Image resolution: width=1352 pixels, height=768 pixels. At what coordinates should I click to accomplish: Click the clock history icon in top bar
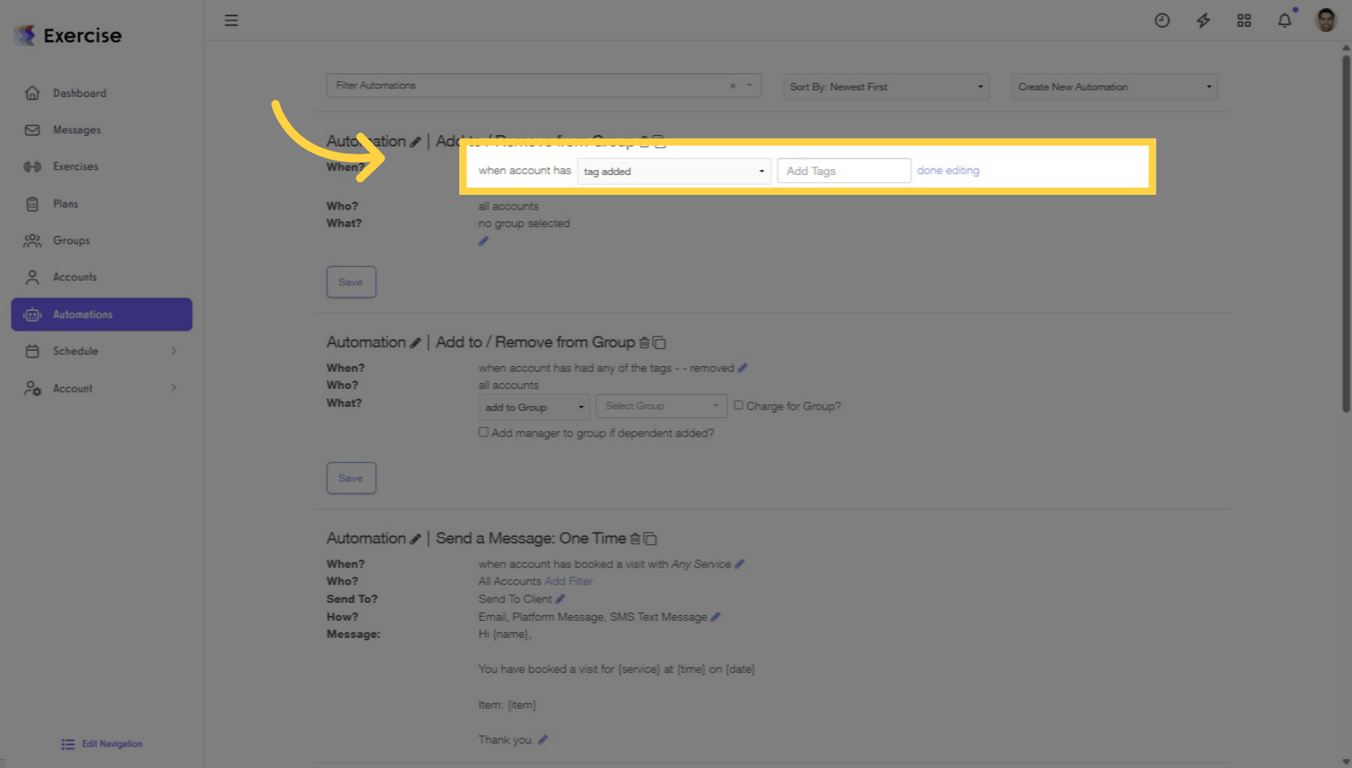[x=1162, y=20]
